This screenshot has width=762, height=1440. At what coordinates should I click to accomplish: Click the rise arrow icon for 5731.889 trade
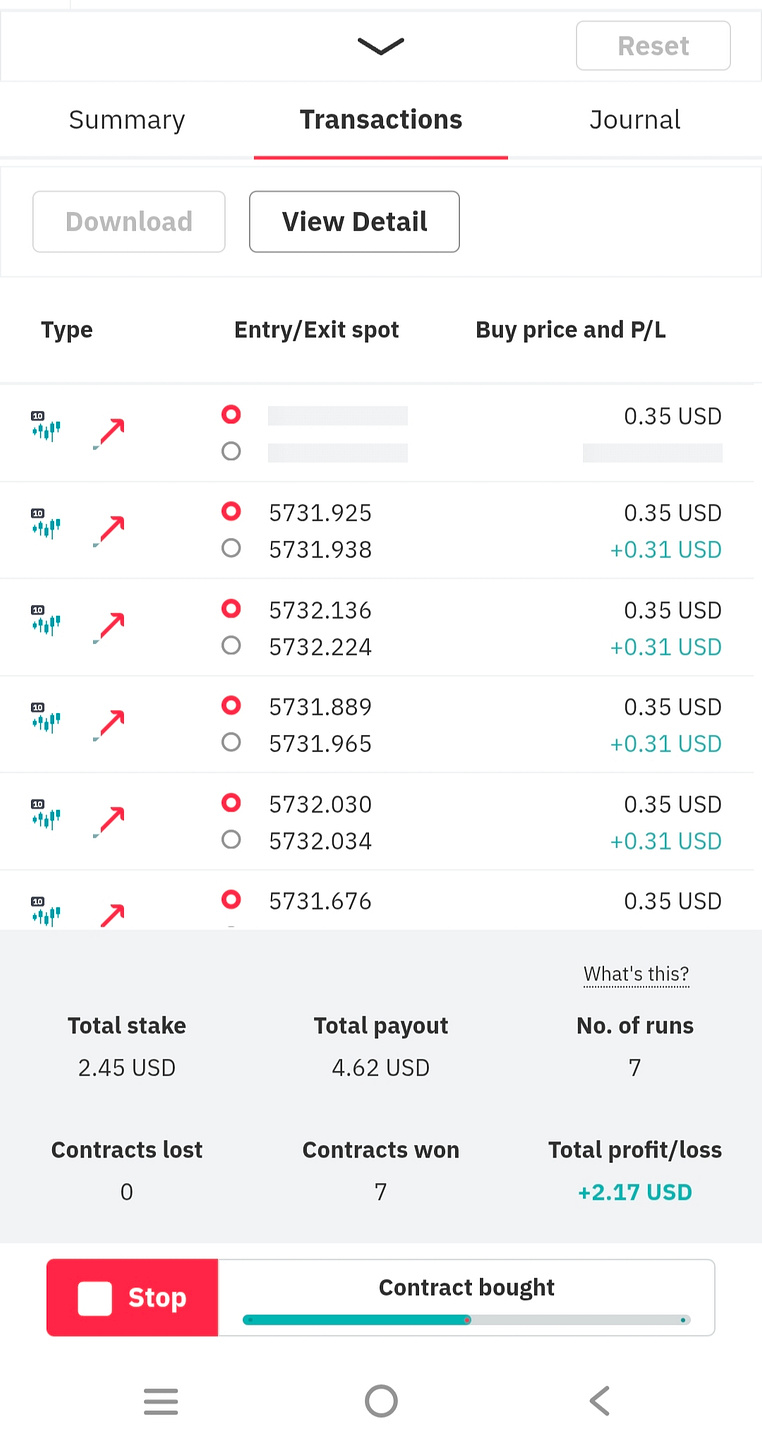point(109,725)
